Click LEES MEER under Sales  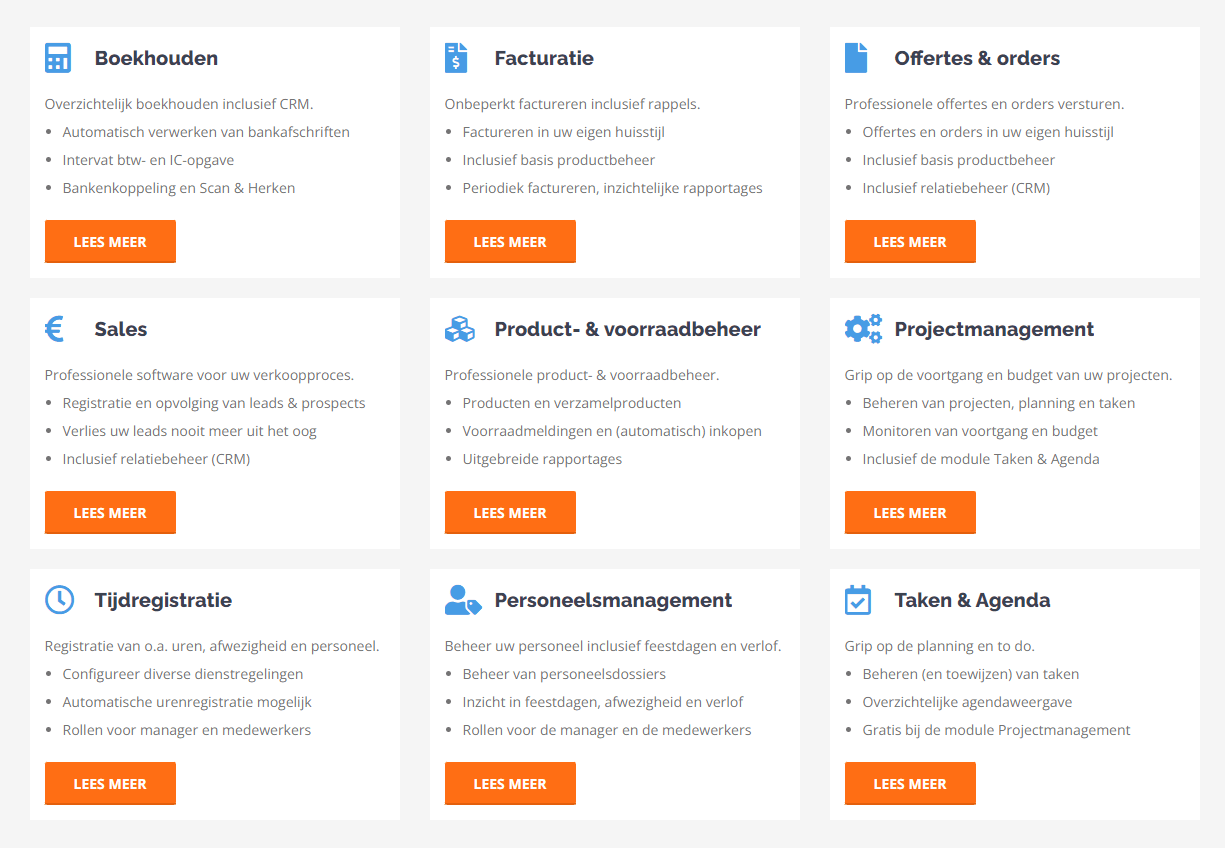[x=110, y=512]
